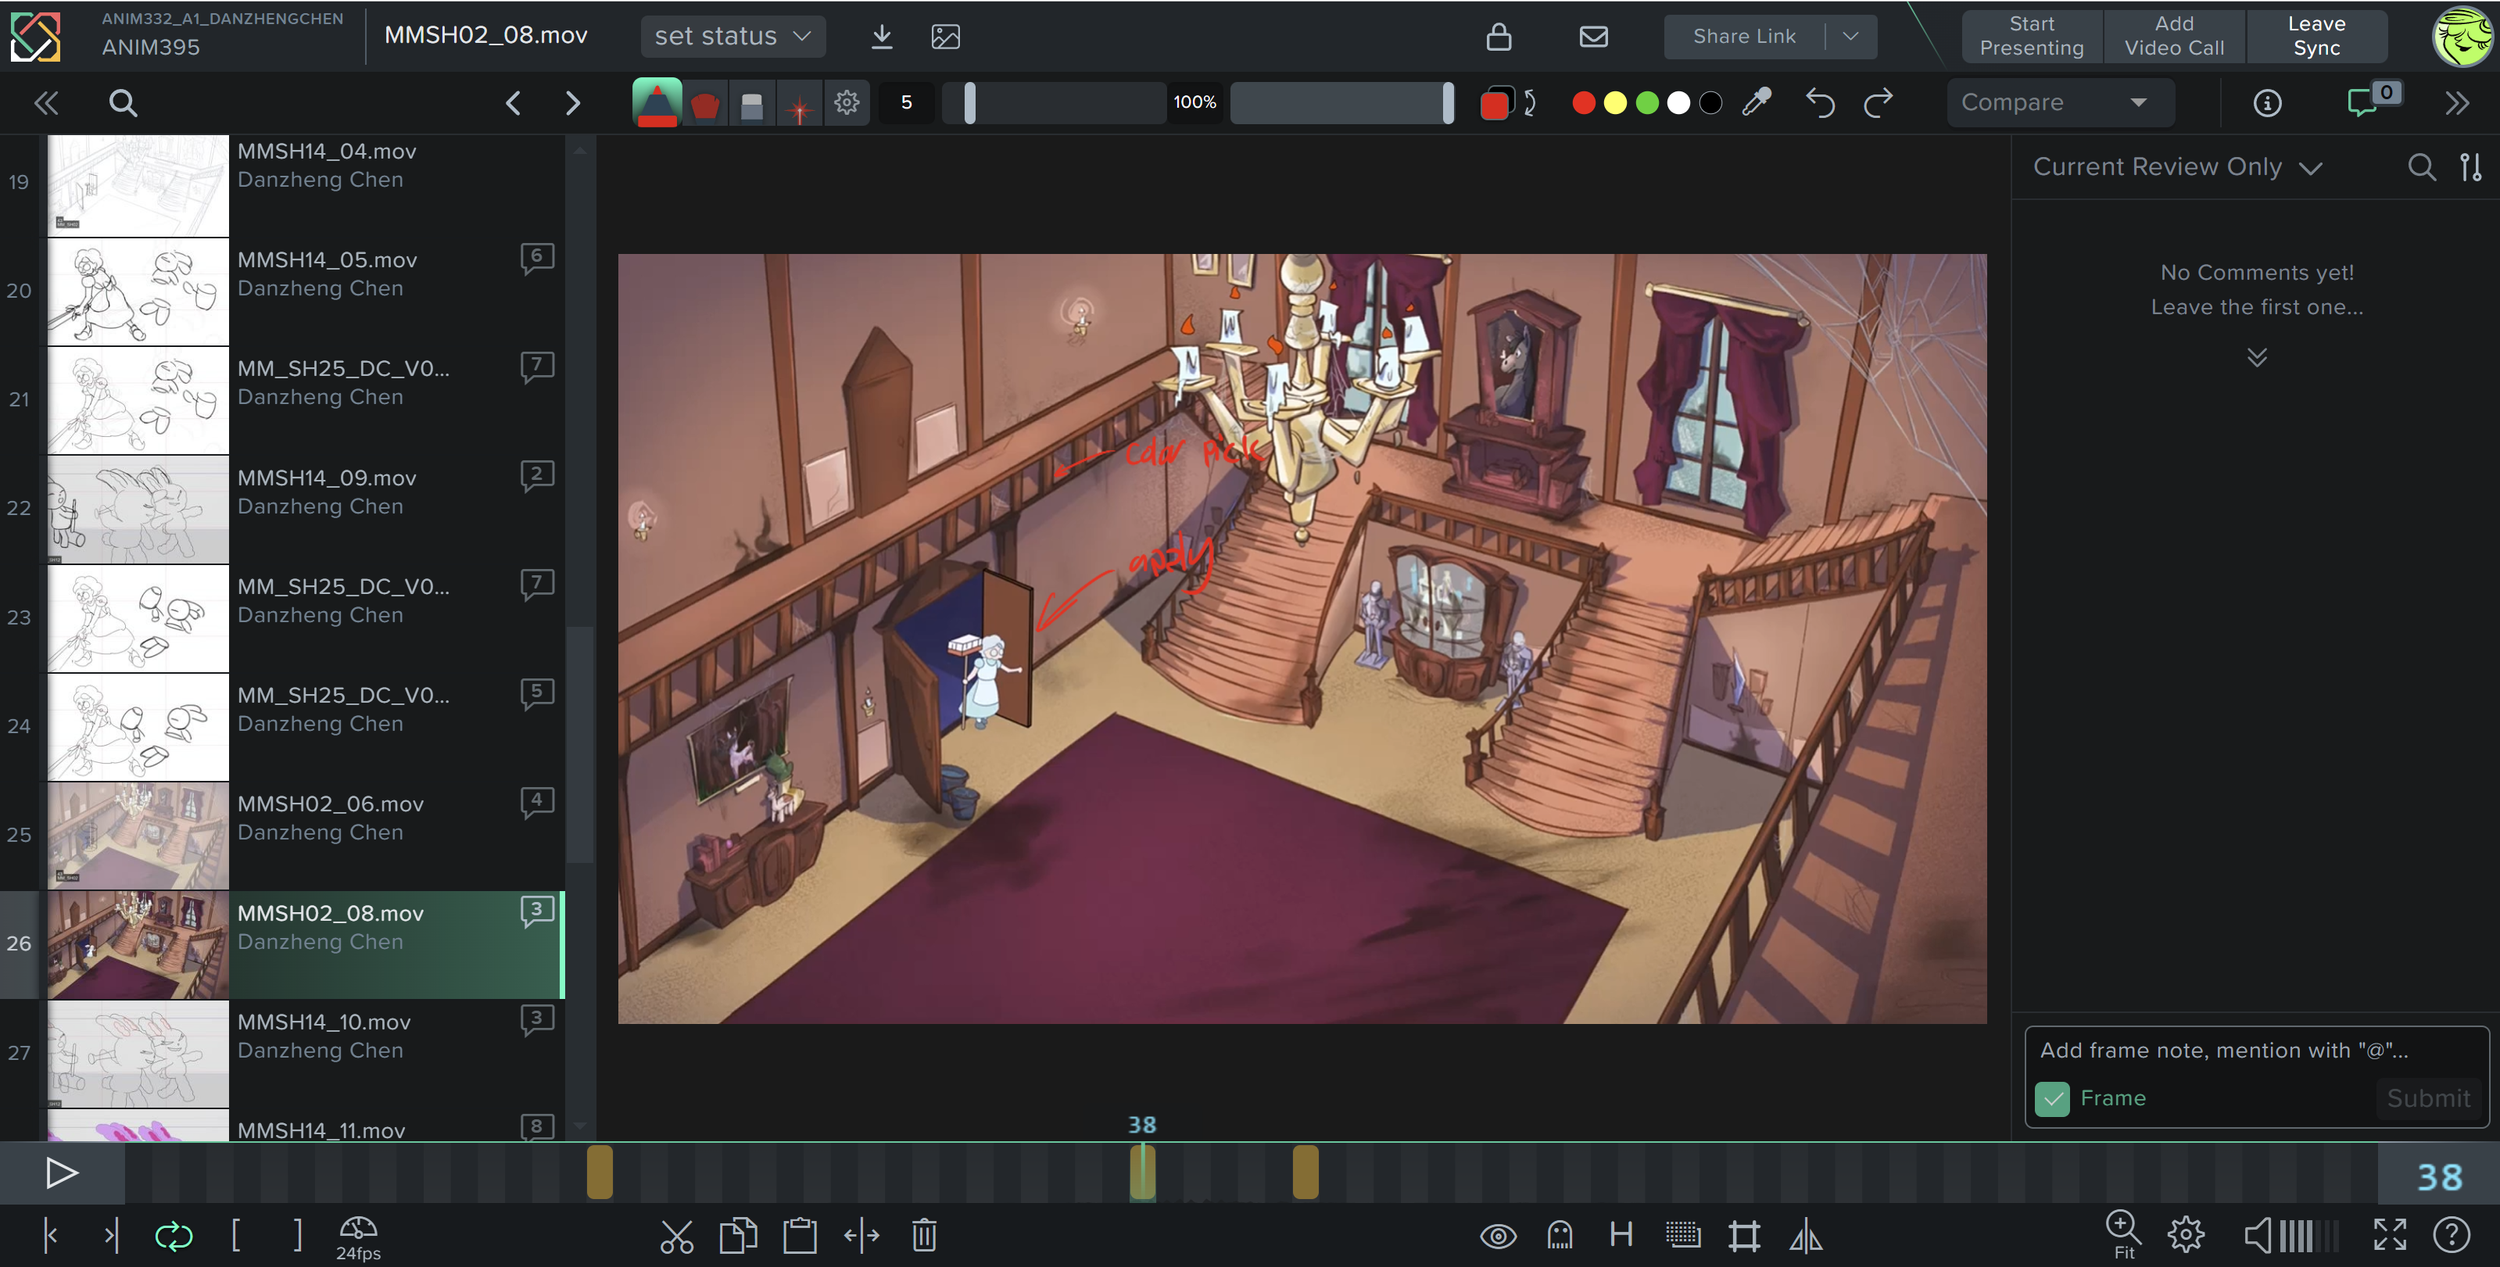This screenshot has width=2500, height=1267.
Task: Mirror the image with flip icon
Action: pos(1806,1236)
